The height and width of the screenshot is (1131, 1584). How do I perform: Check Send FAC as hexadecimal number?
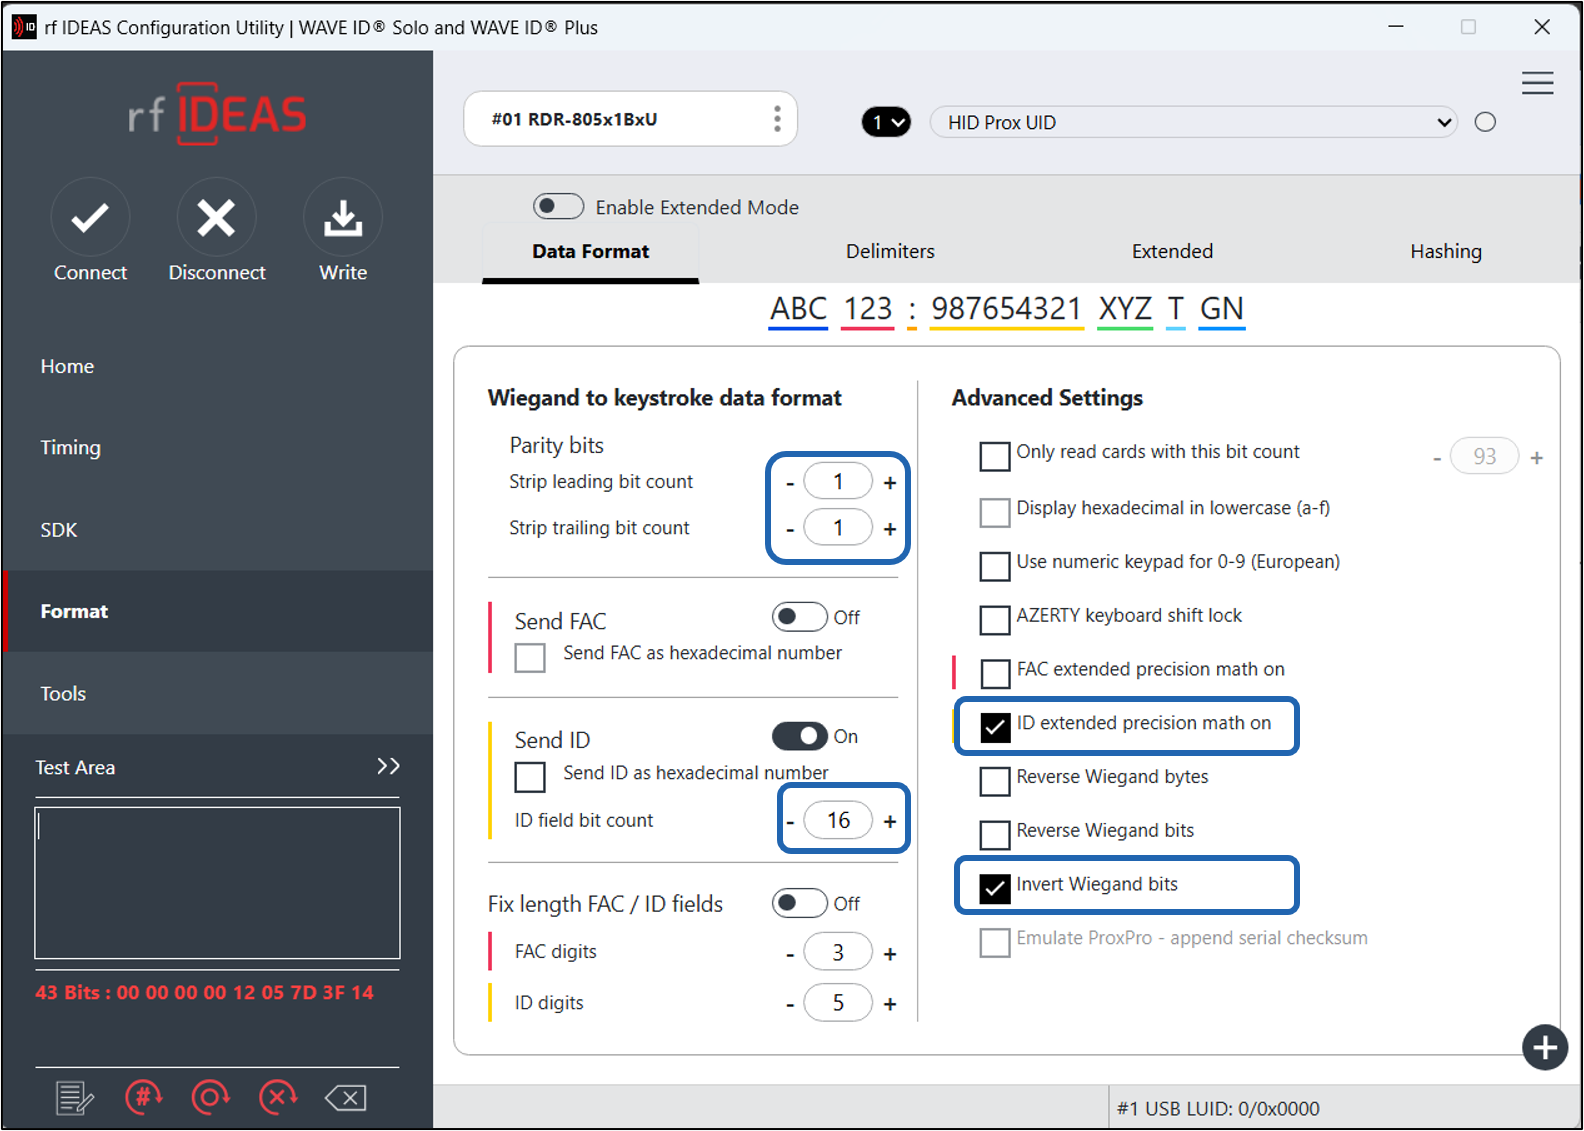530,657
